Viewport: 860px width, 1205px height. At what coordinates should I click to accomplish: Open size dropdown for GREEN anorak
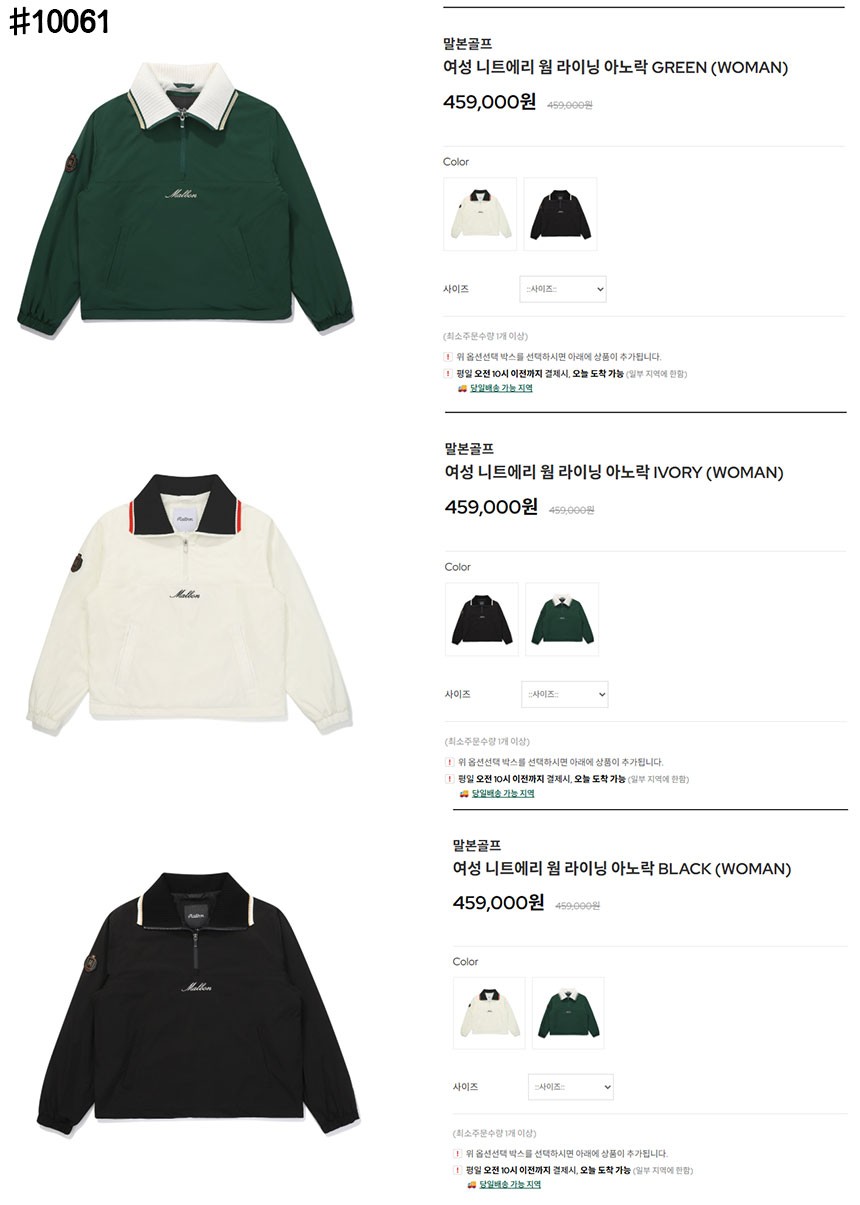563,289
